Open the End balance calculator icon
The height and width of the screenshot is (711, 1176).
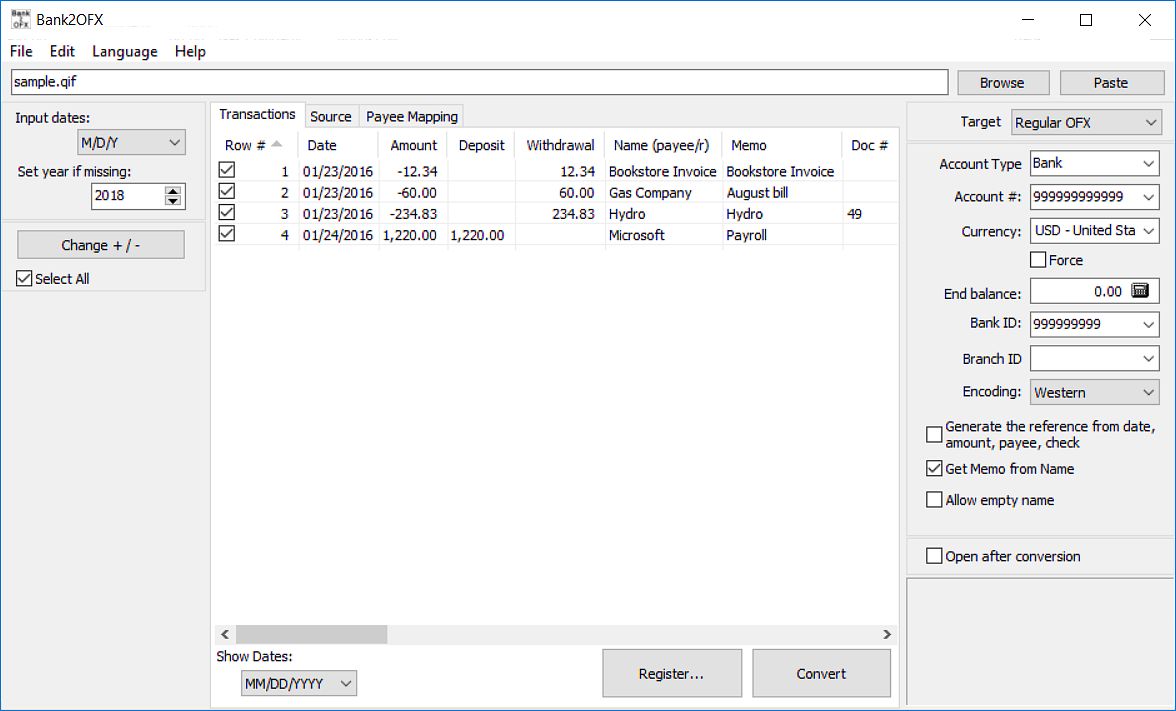[x=1140, y=291]
